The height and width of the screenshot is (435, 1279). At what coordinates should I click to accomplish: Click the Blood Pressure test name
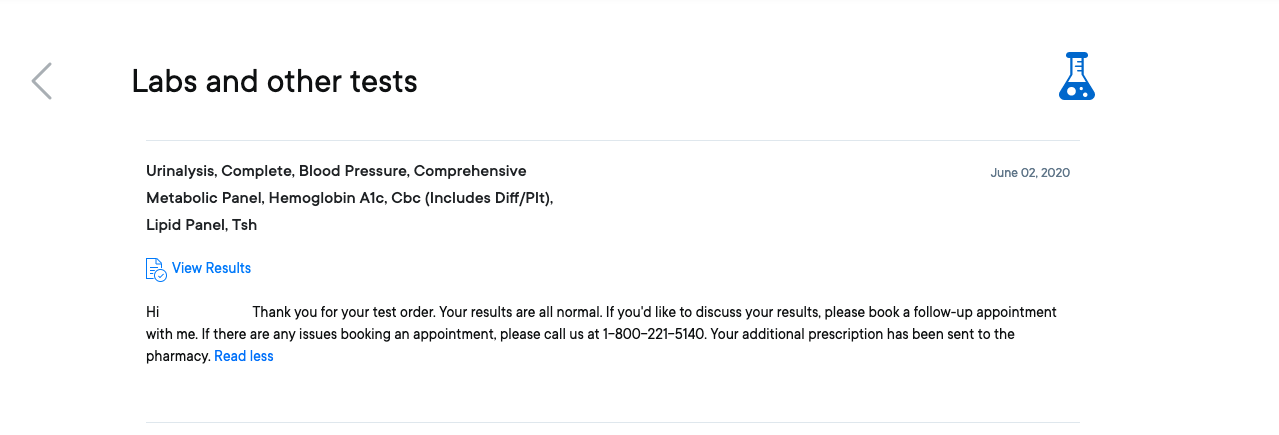(x=354, y=171)
